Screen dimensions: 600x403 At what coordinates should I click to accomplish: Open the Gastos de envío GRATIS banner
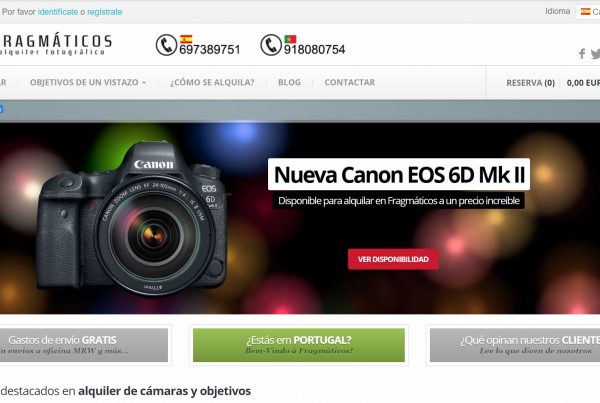[84, 345]
